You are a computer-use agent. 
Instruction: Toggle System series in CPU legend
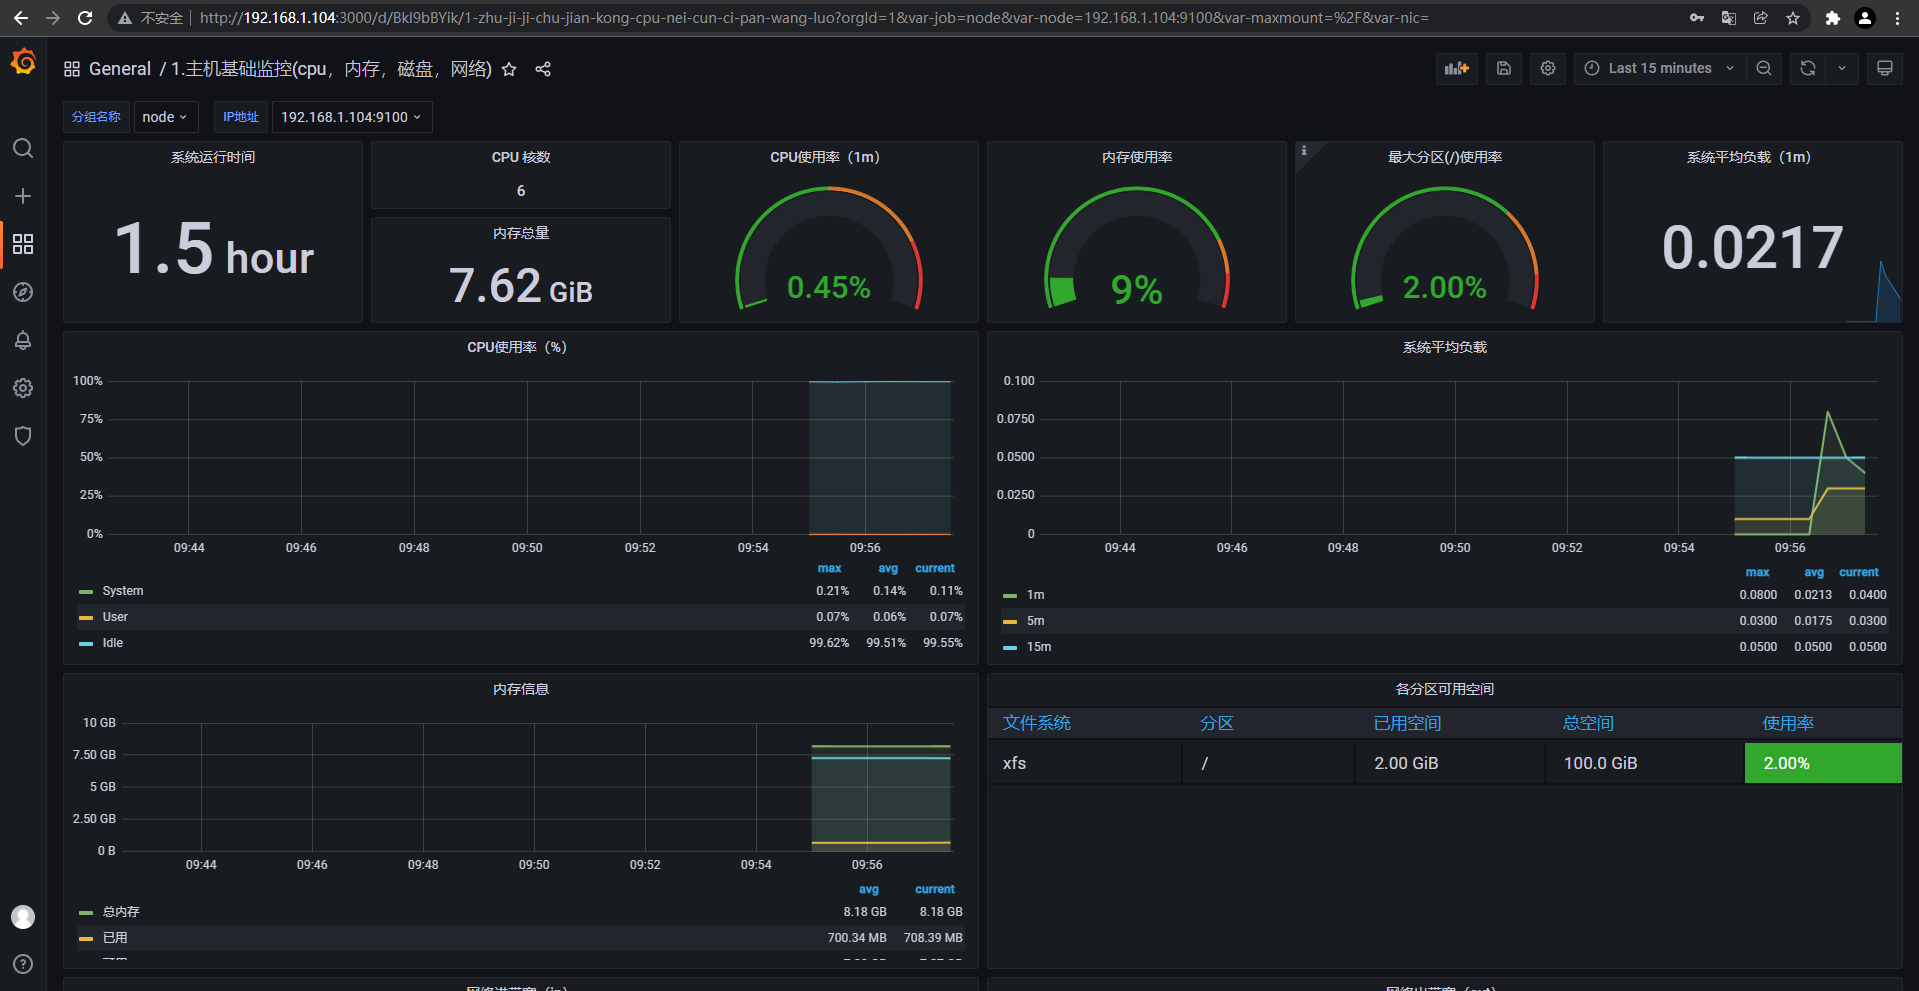coord(122,591)
